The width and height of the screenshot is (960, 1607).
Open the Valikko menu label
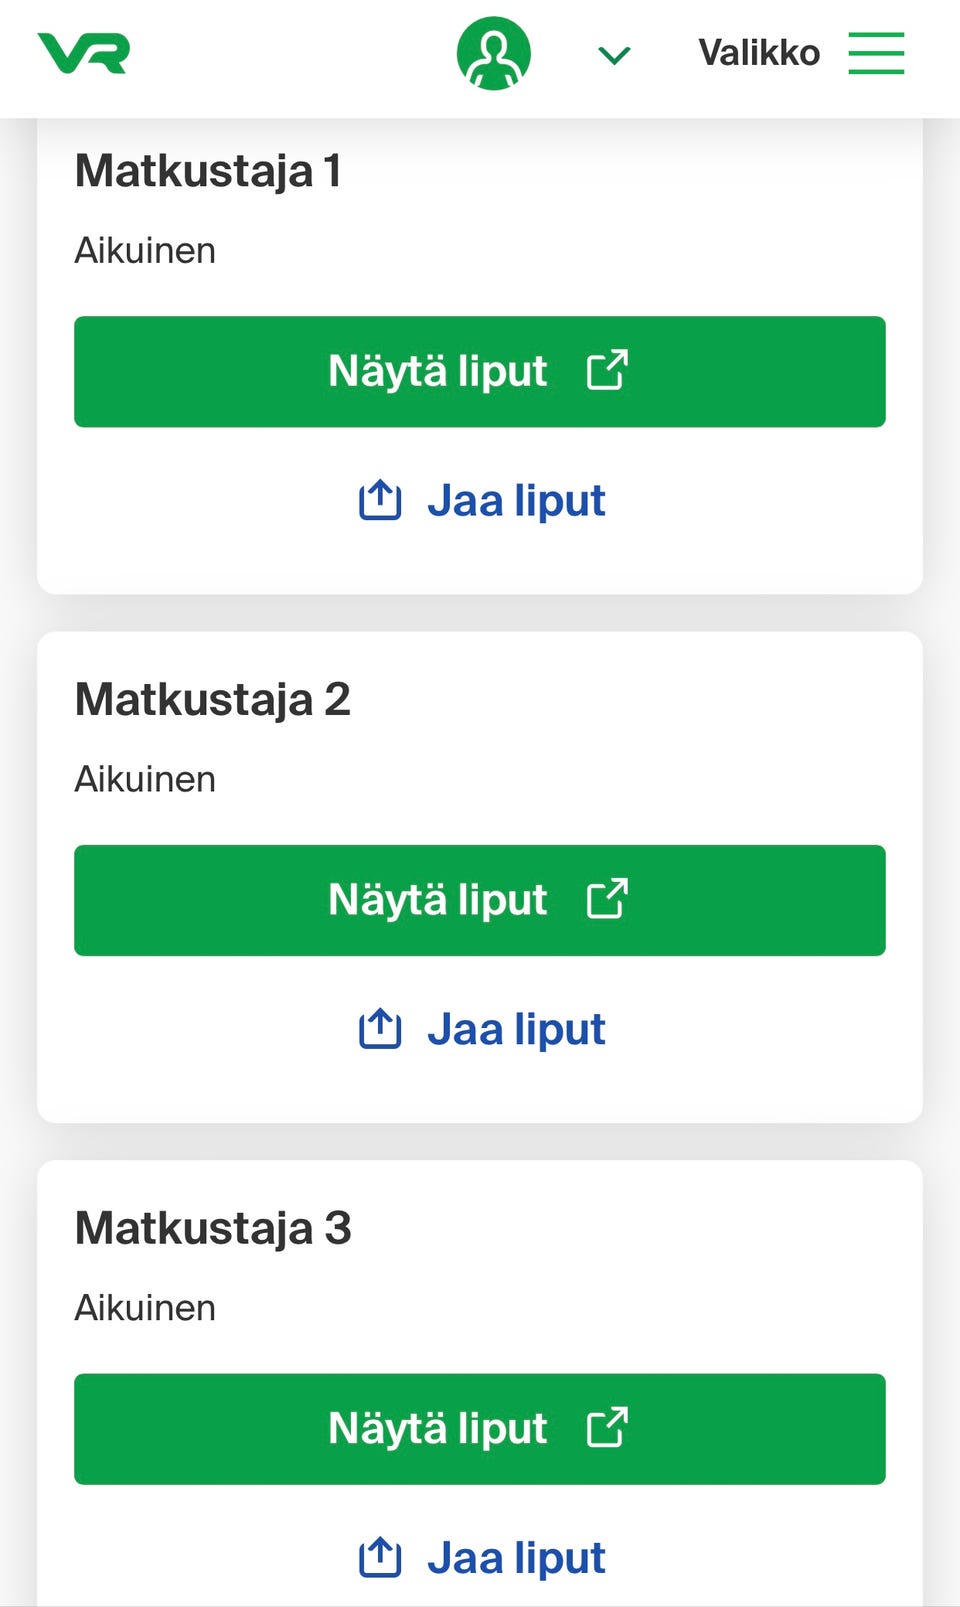point(759,53)
